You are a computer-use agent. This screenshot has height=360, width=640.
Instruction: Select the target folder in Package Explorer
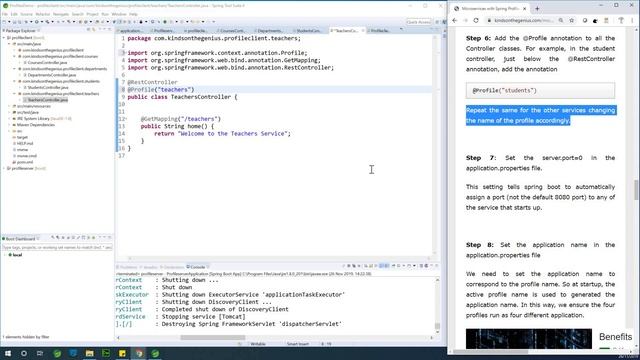(x=22, y=137)
